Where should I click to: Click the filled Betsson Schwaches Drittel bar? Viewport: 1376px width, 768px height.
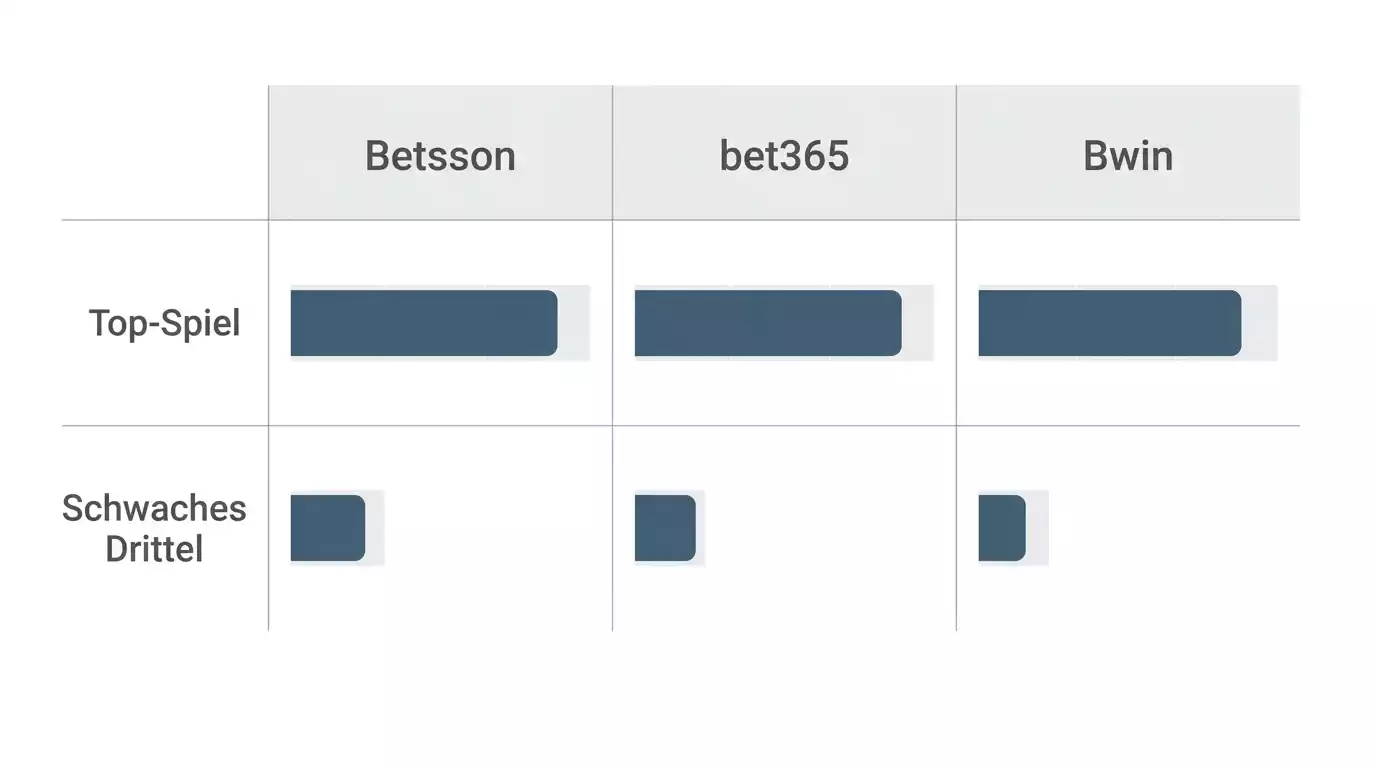pyautogui.click(x=328, y=528)
